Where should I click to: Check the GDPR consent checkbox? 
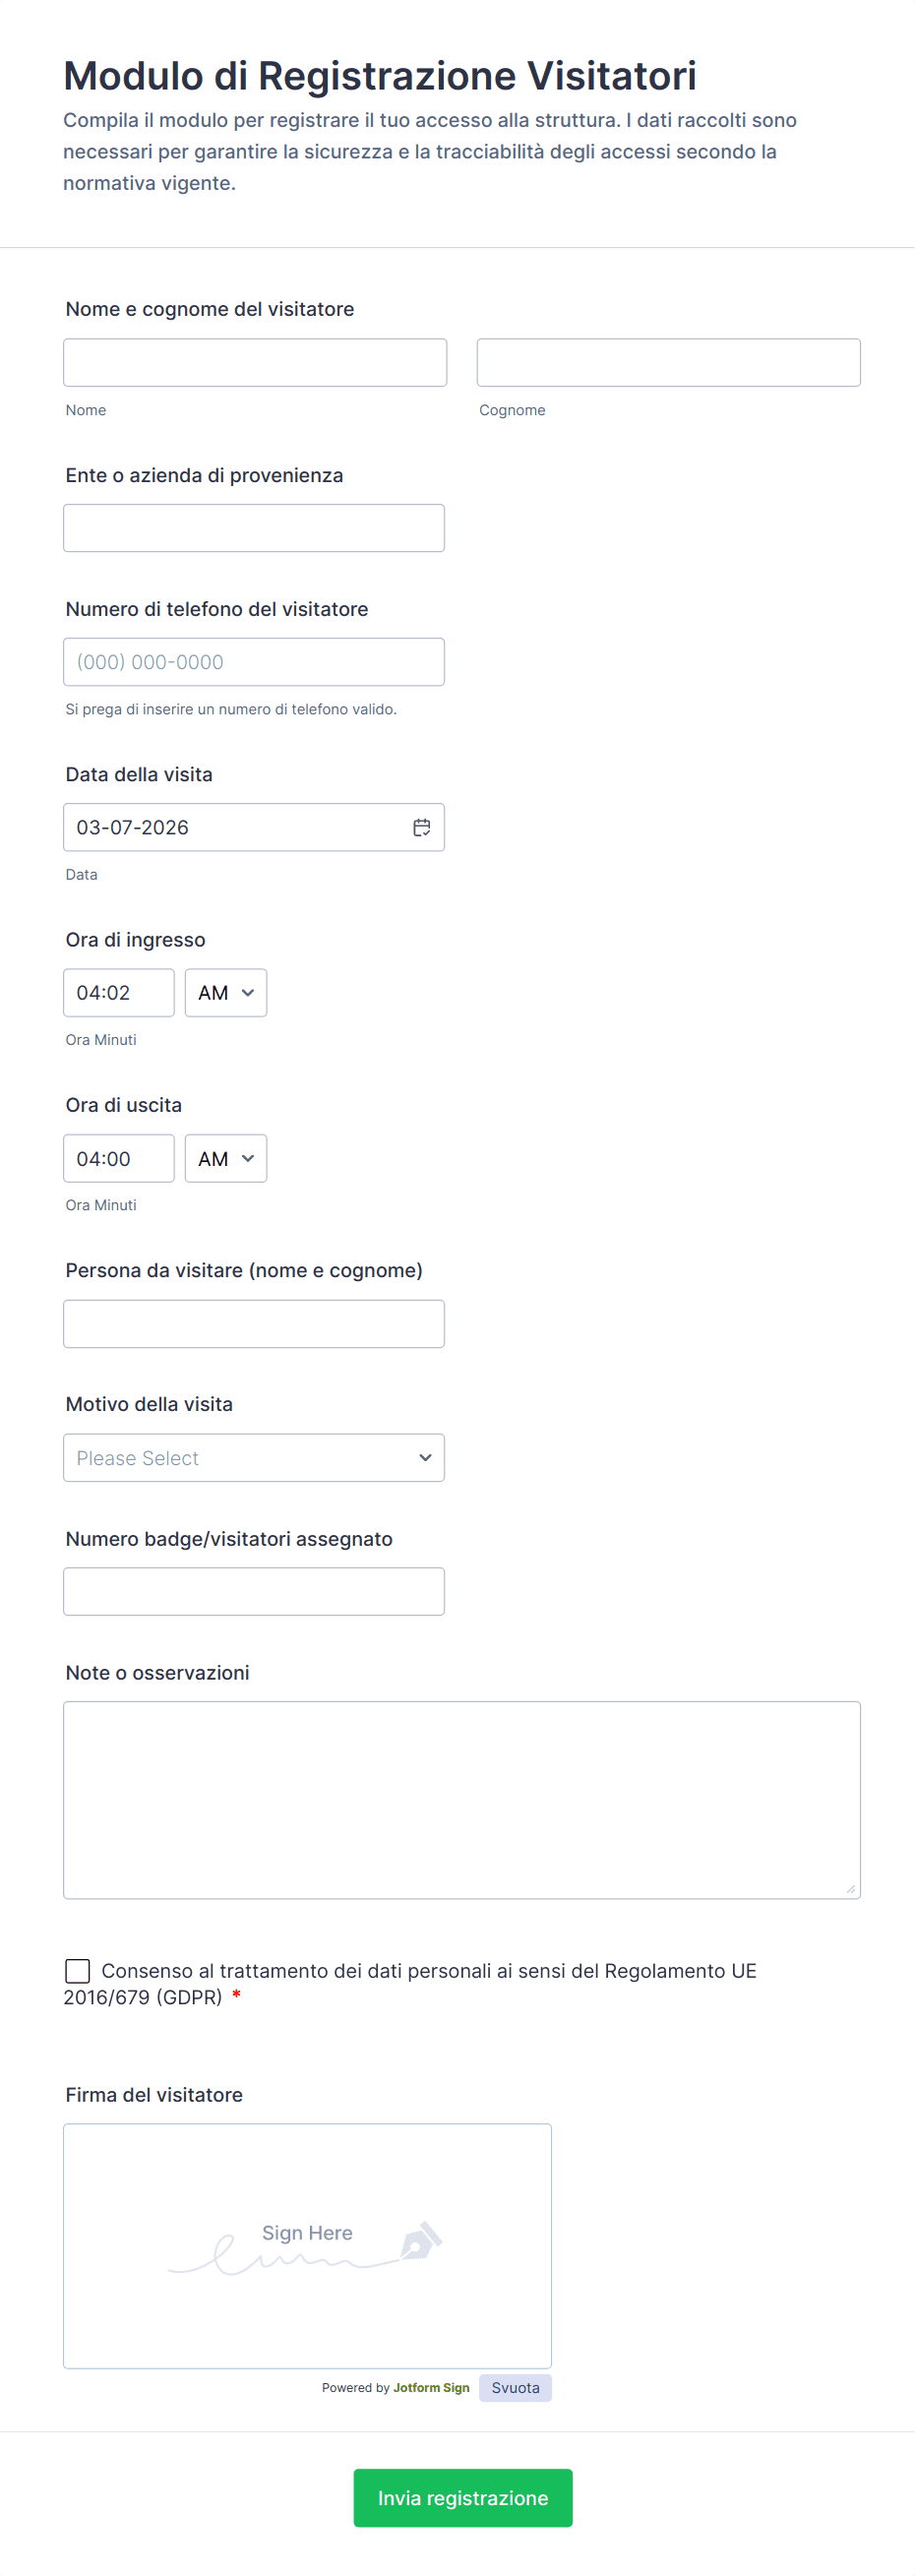coord(77,1970)
